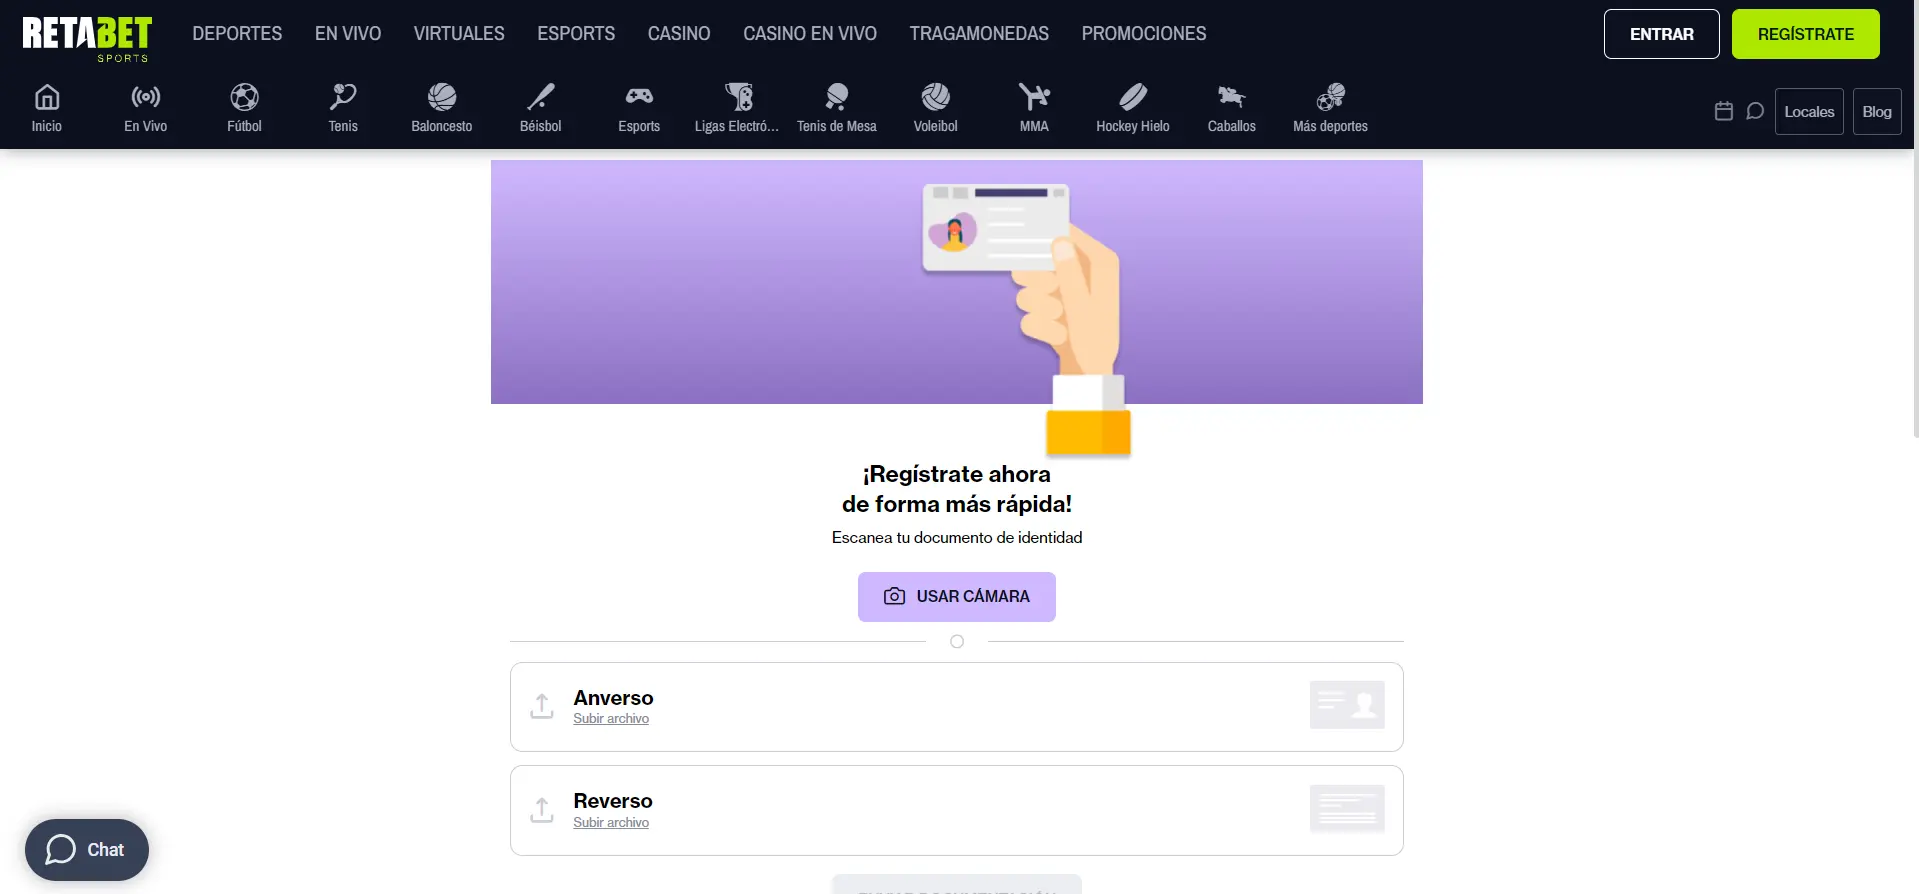Click the Fútbol soccer ball icon

coord(244,97)
